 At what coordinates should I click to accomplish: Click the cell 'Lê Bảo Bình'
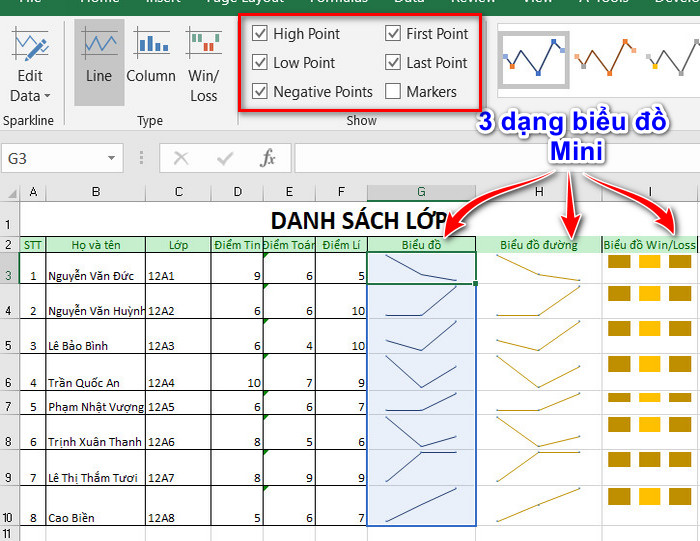pos(96,337)
